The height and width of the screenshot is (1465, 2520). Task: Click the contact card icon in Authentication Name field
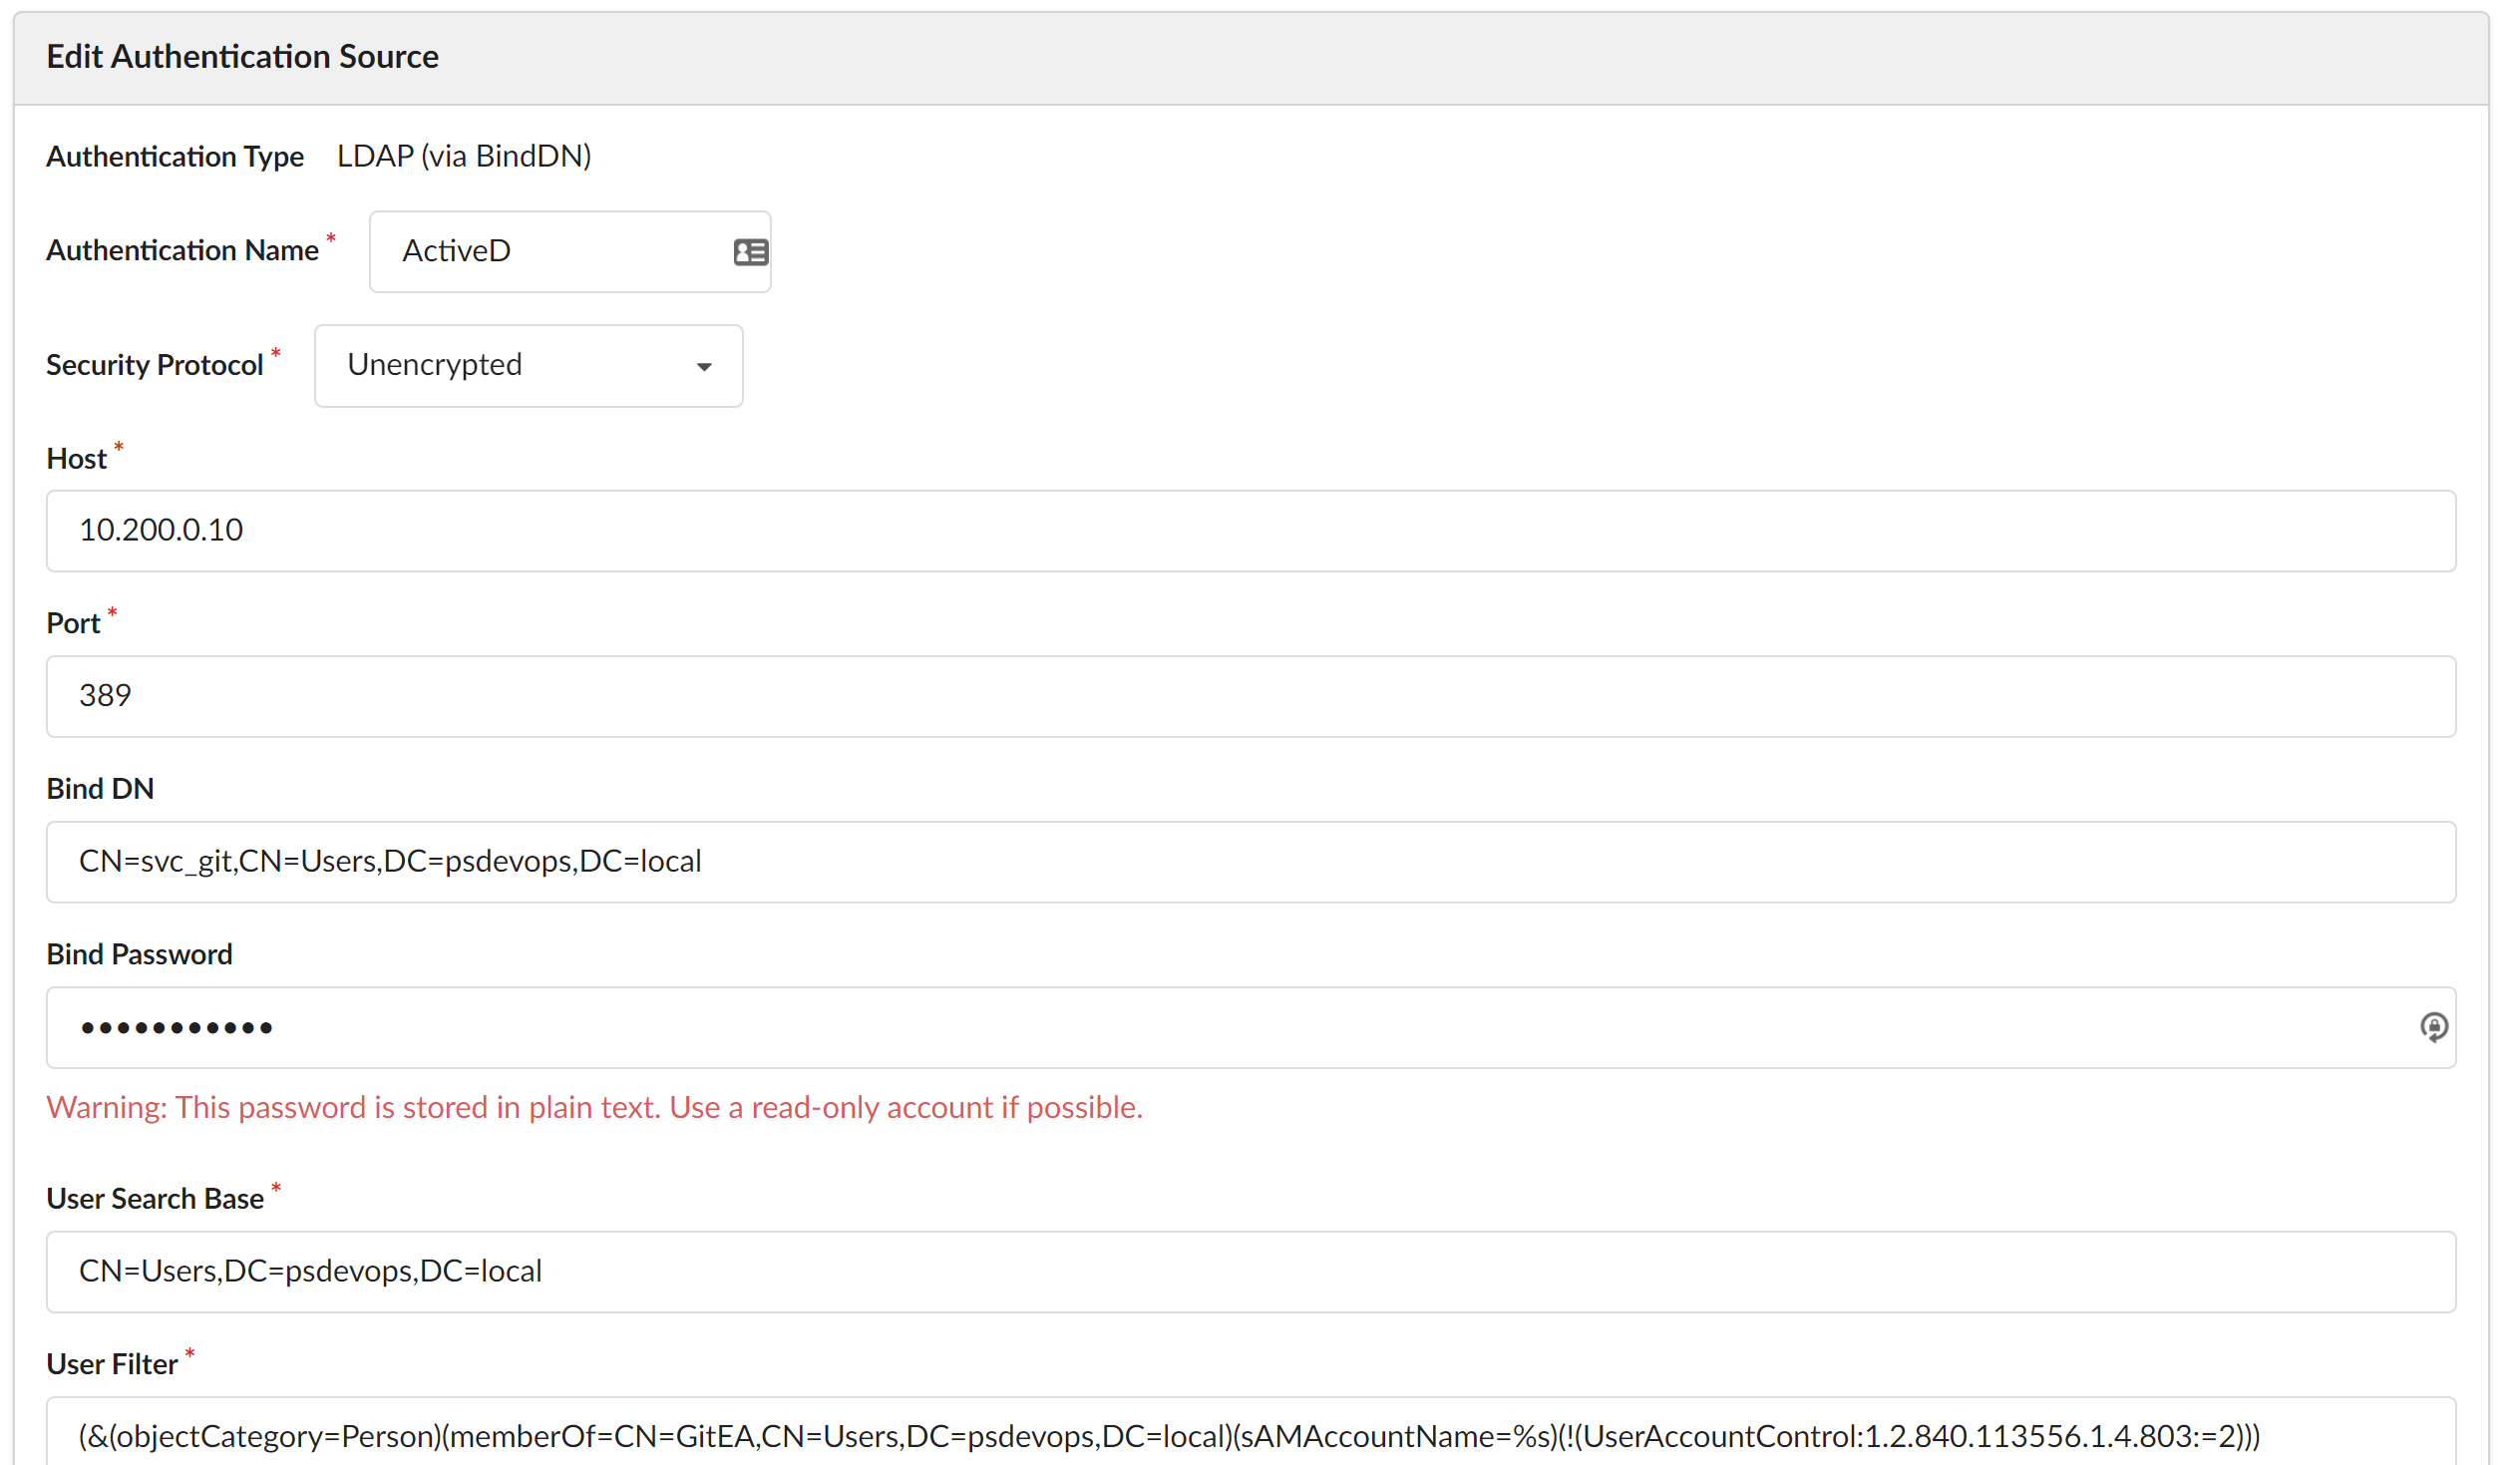point(750,252)
